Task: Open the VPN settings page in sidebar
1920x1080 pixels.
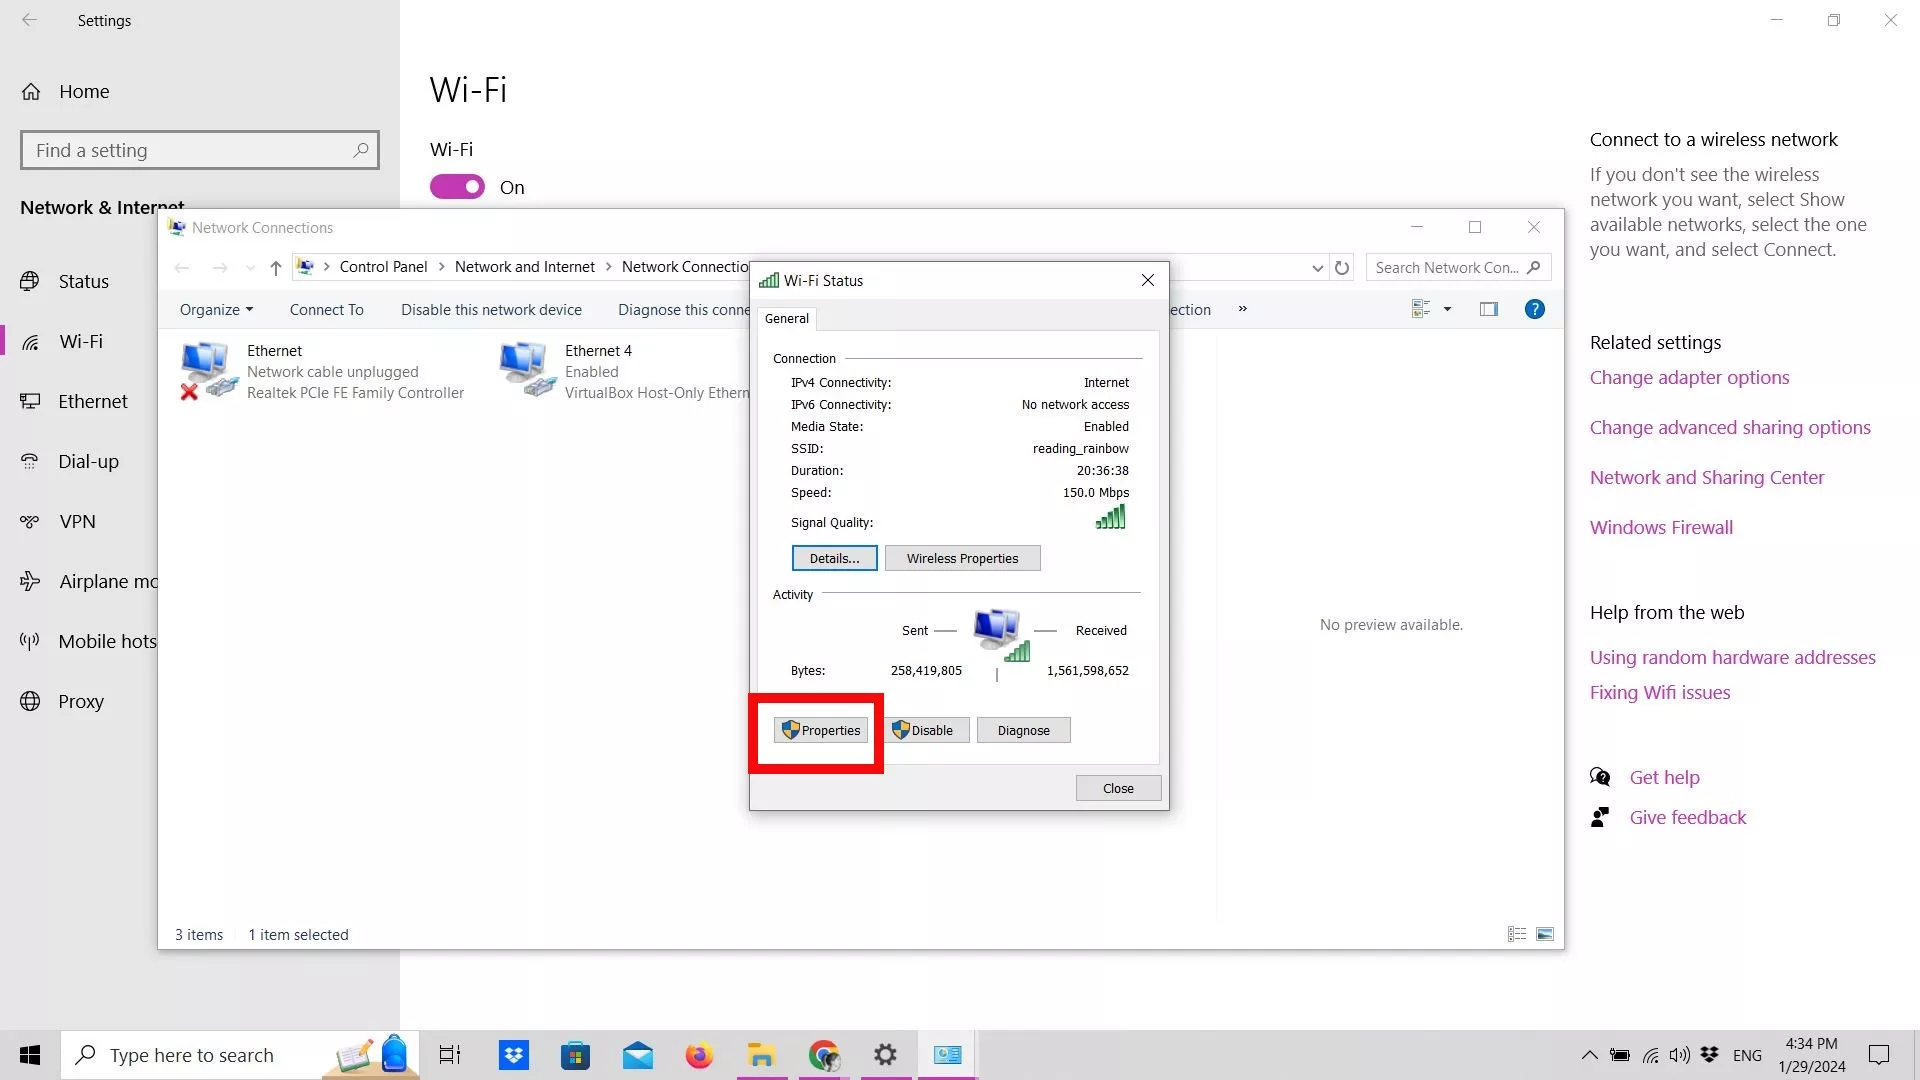Action: [77, 521]
